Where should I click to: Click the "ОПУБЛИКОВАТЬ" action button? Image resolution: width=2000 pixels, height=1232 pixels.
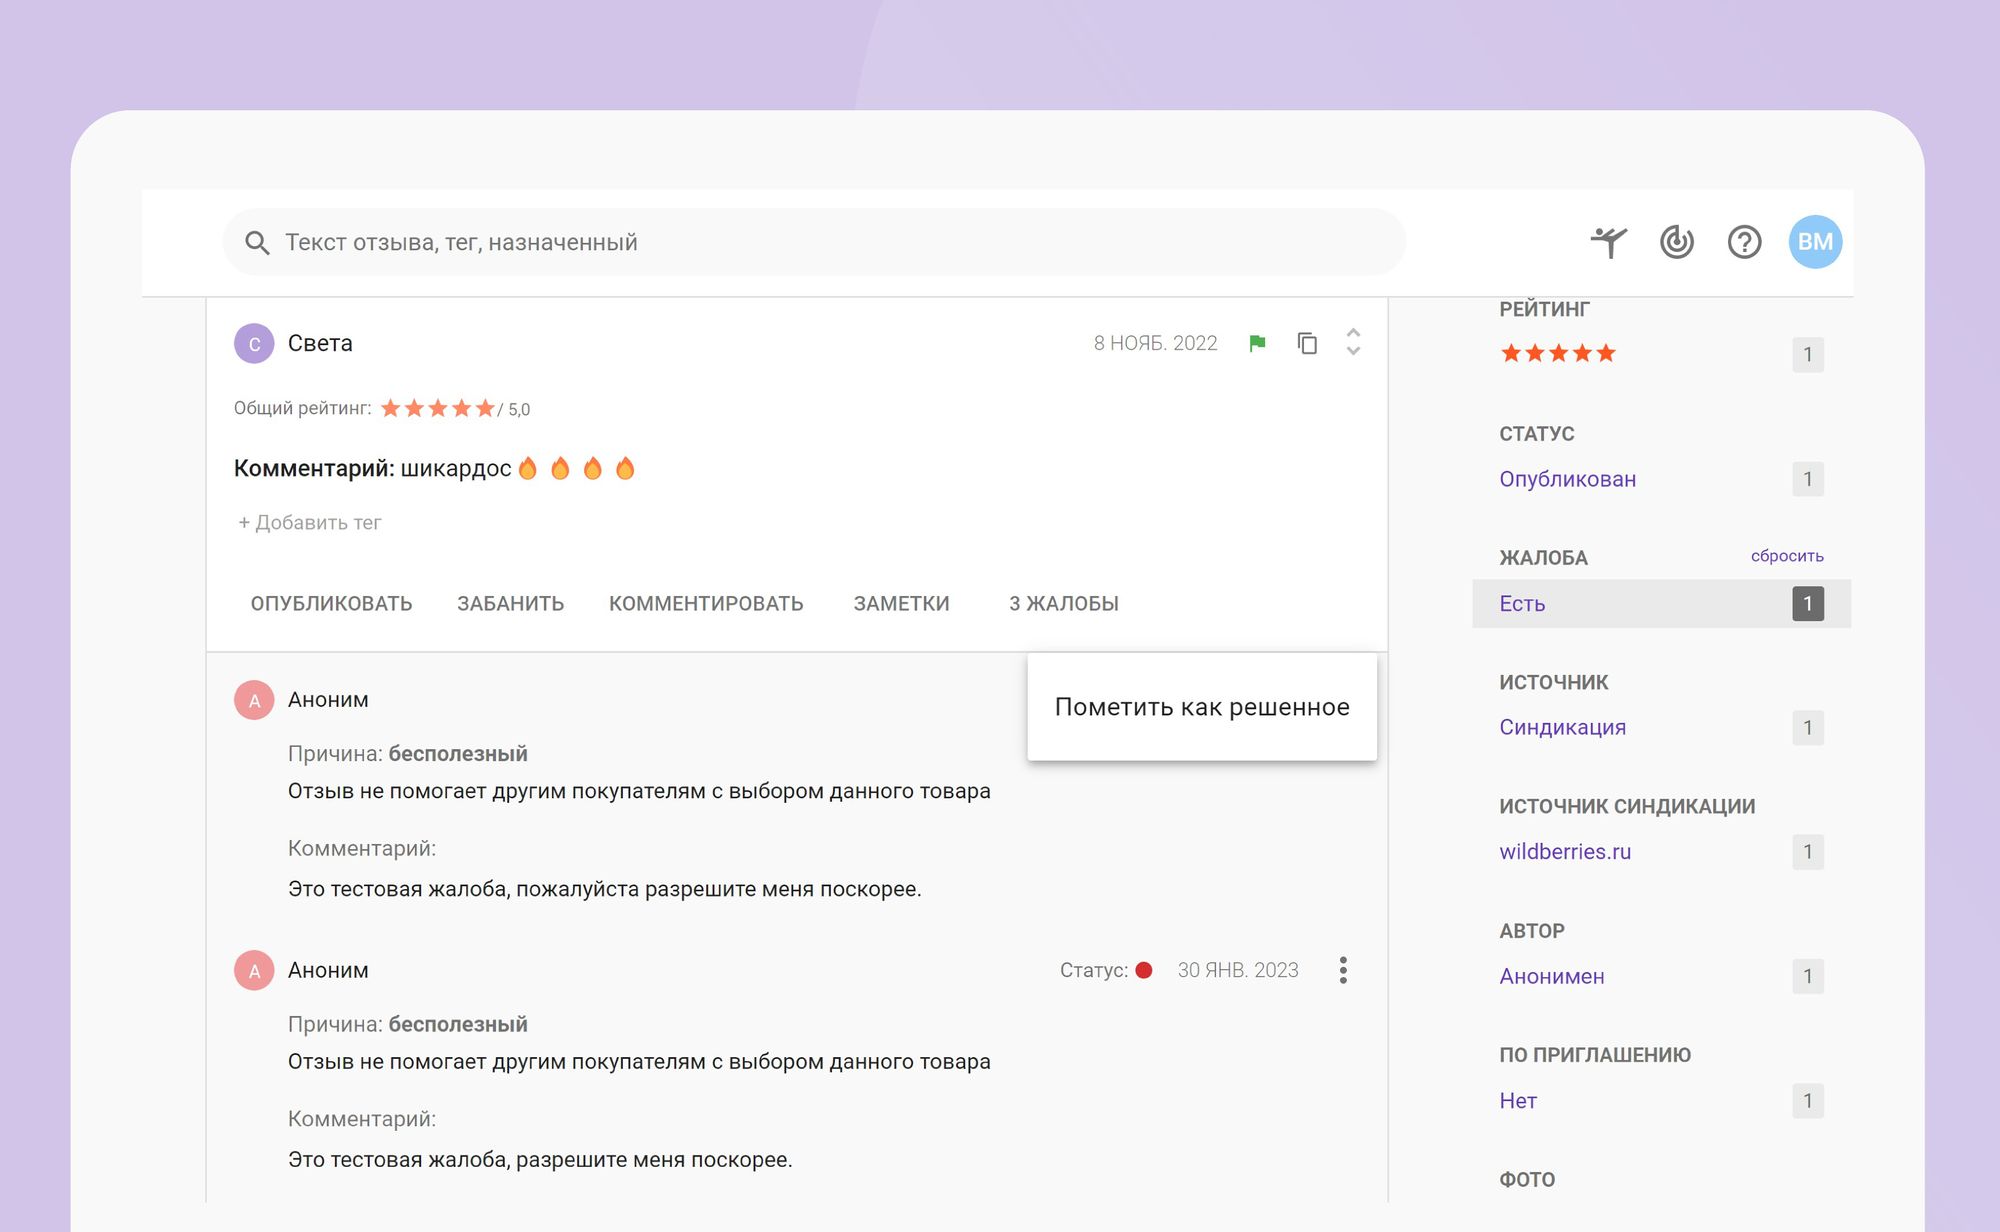click(331, 603)
